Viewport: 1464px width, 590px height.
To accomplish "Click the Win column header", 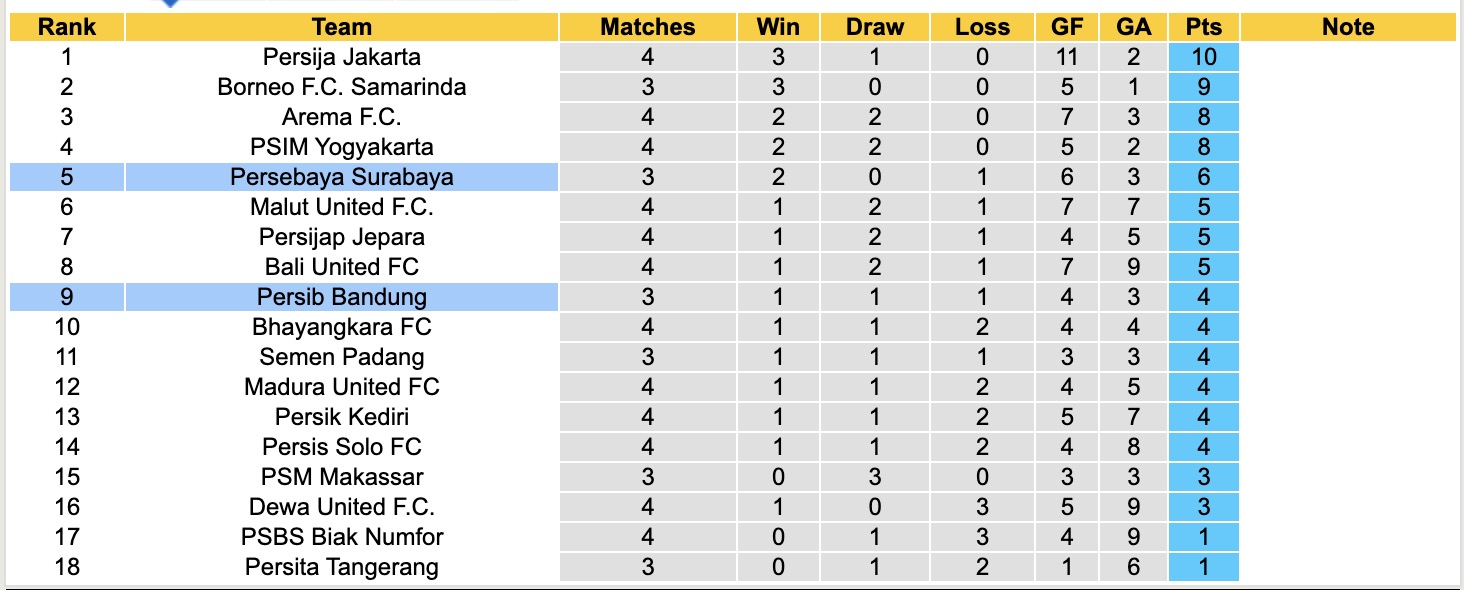I will click(x=778, y=27).
